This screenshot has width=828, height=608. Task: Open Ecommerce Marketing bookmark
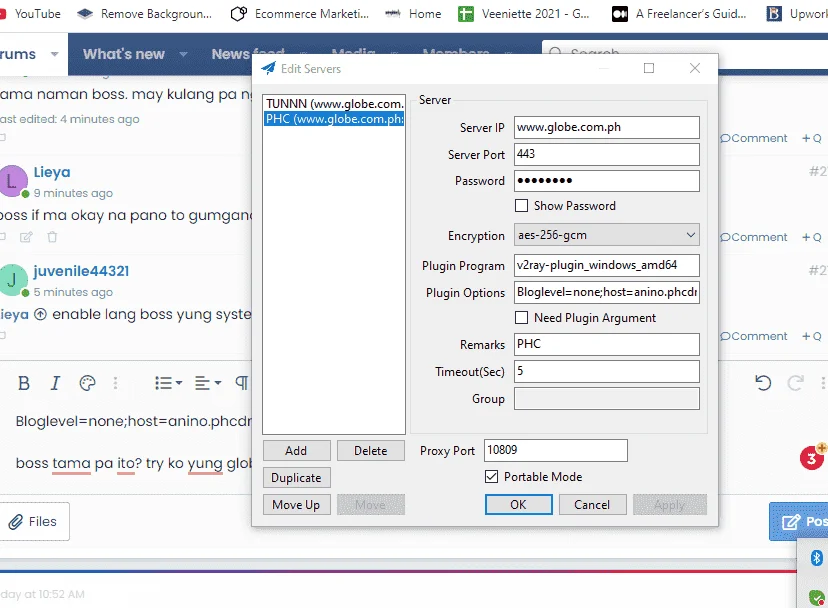click(x=300, y=14)
